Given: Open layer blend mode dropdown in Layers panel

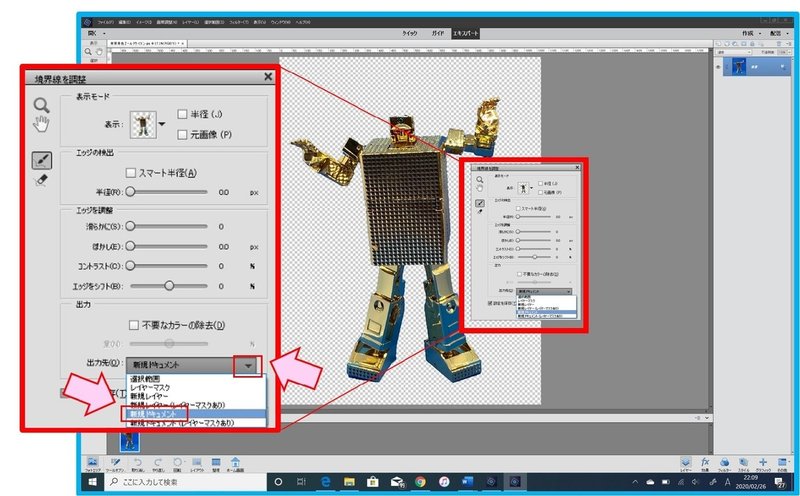Looking at the screenshot, I should (x=734, y=52).
